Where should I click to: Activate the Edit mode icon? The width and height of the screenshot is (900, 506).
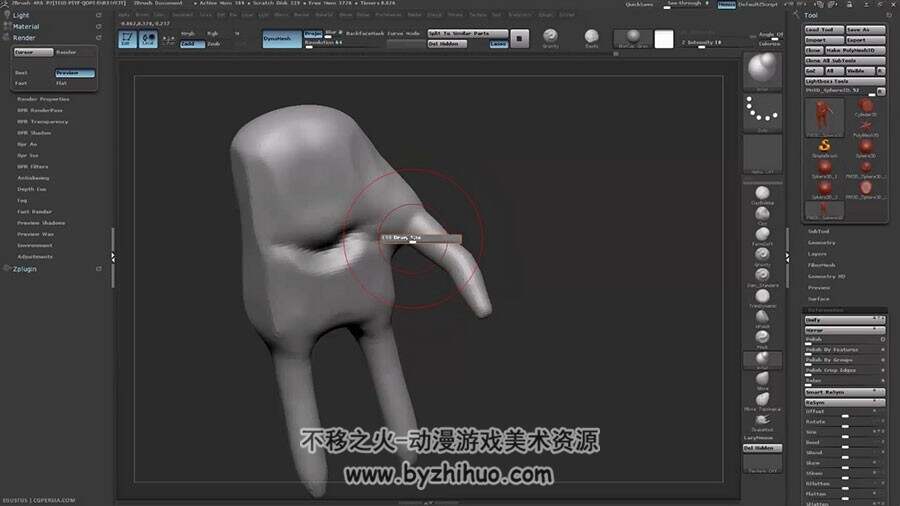(x=127, y=39)
